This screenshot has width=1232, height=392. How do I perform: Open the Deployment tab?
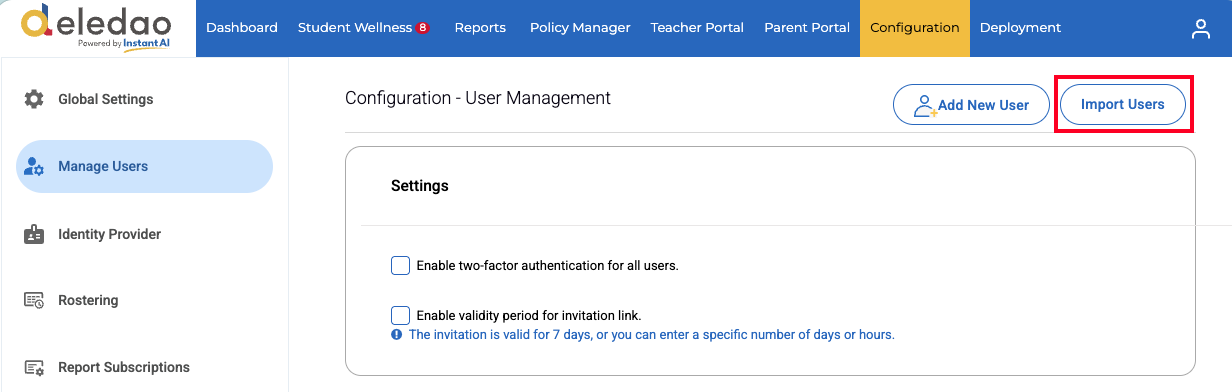1021,28
